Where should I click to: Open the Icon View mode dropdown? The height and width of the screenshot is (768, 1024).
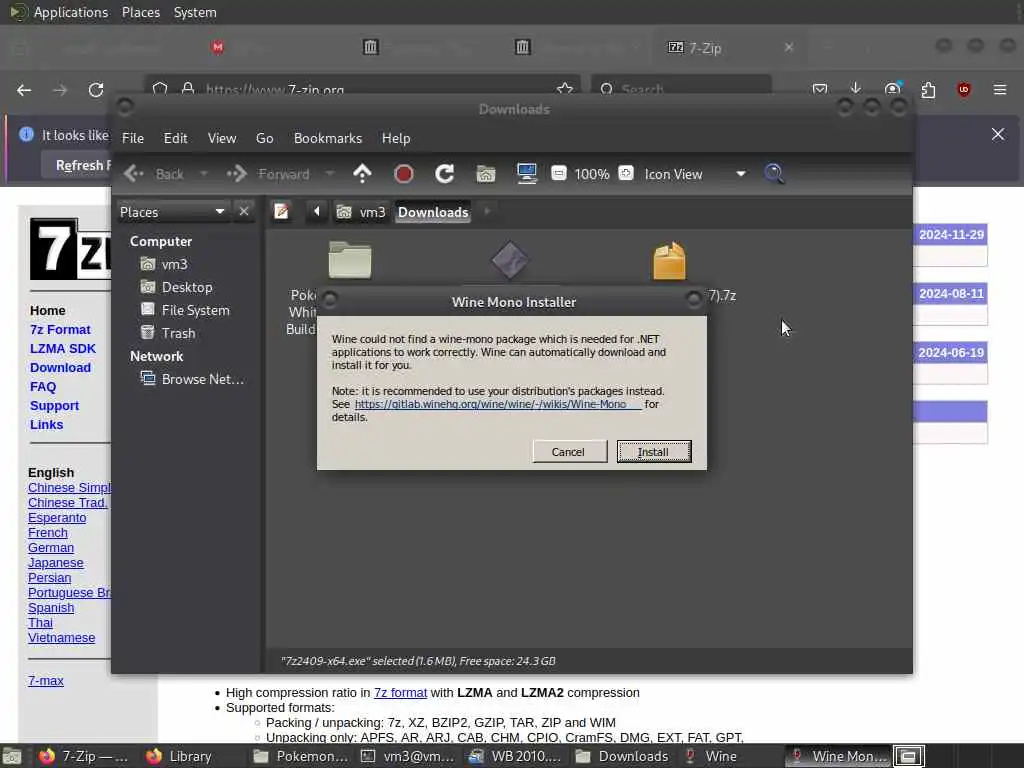695,174
